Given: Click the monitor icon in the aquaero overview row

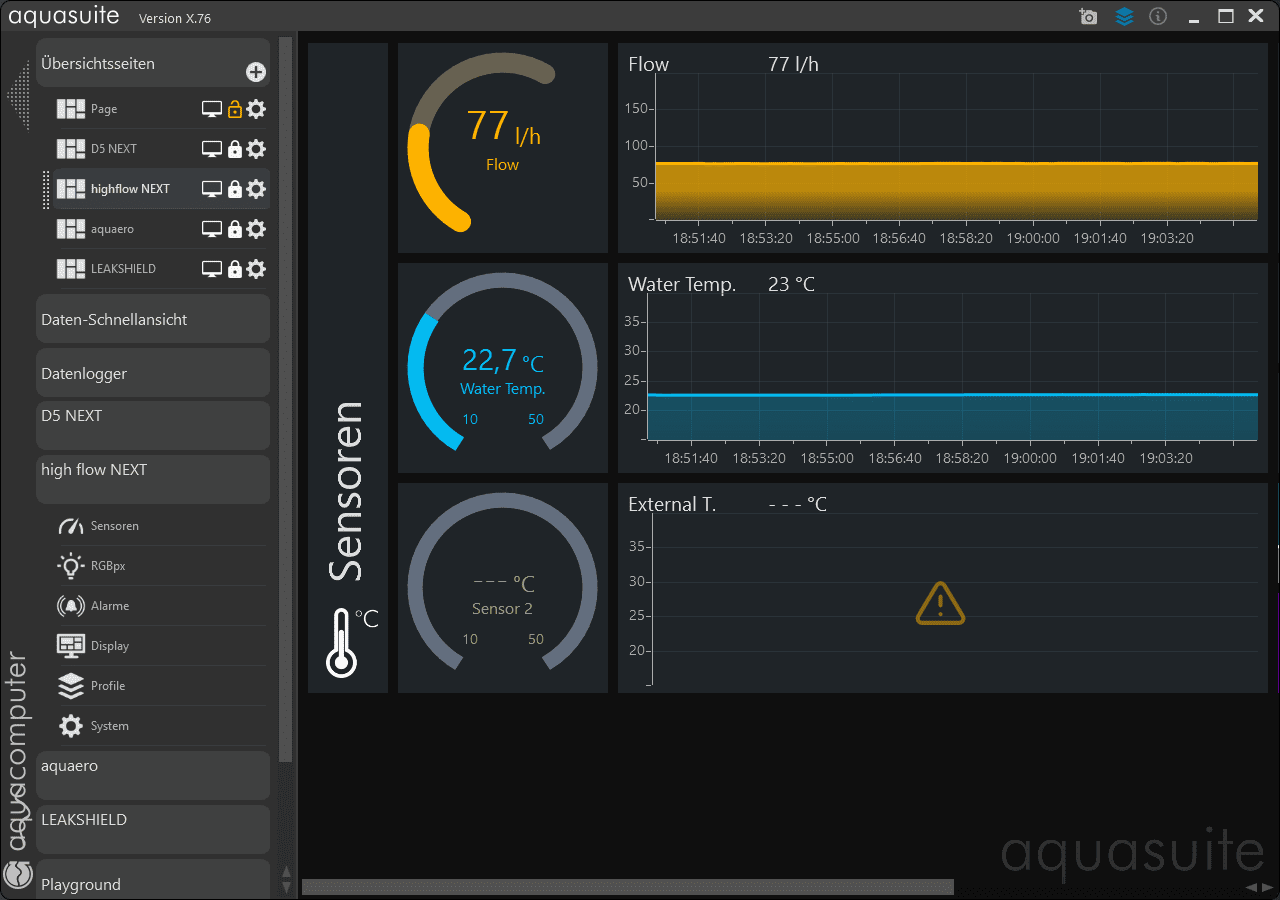Looking at the screenshot, I should 211,229.
